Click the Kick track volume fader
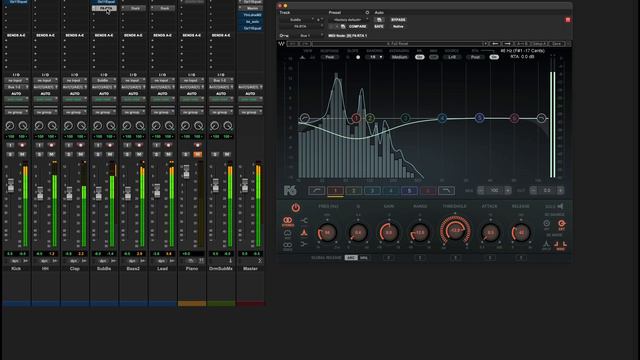 11,186
